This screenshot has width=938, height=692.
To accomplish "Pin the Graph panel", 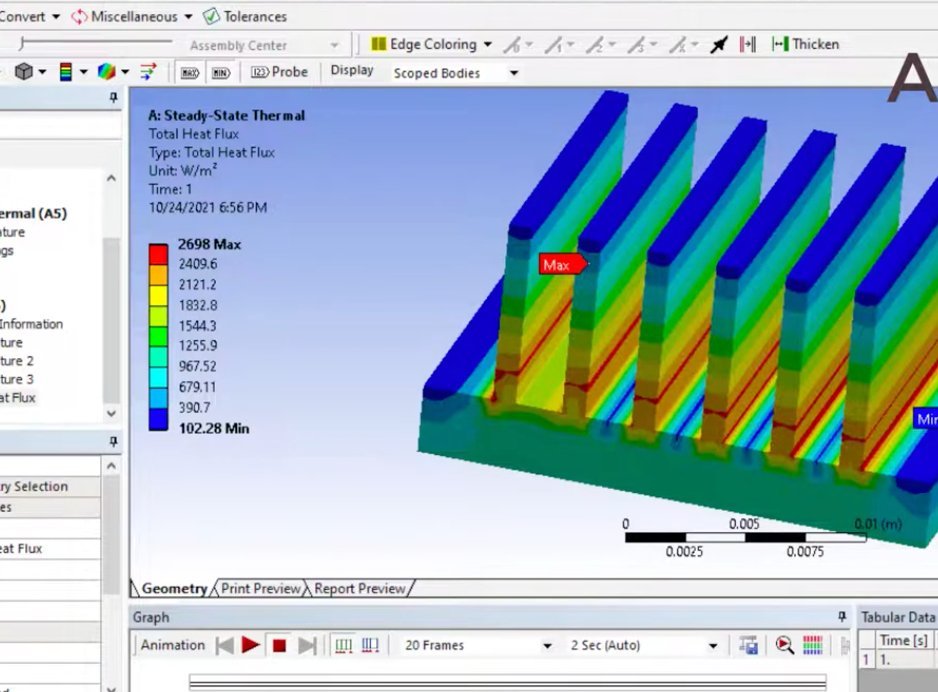I will coord(842,617).
